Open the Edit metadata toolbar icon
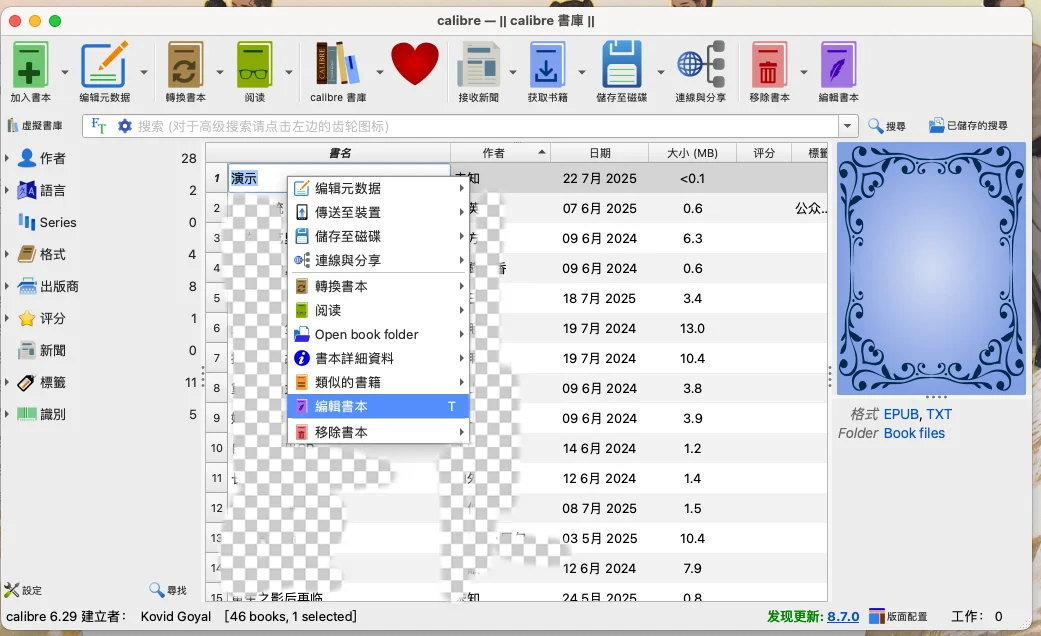This screenshot has height=636, width=1041. click(104, 65)
